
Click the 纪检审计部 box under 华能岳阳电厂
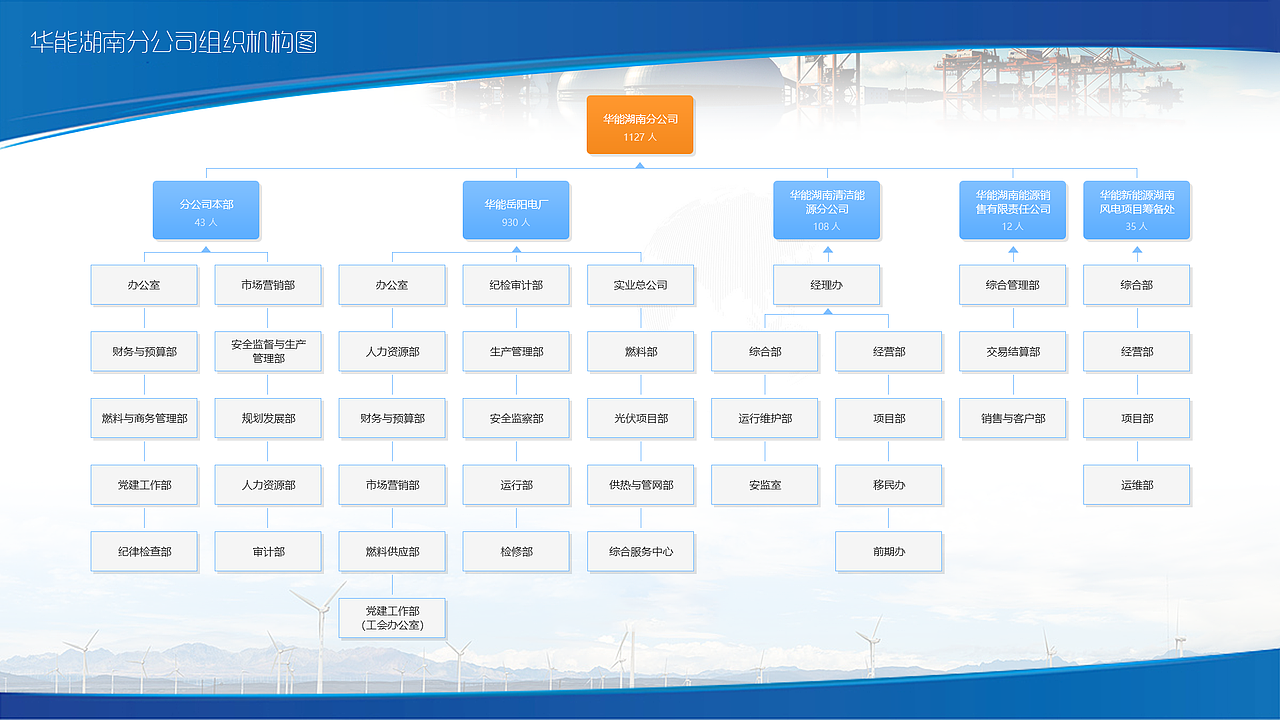click(516, 284)
